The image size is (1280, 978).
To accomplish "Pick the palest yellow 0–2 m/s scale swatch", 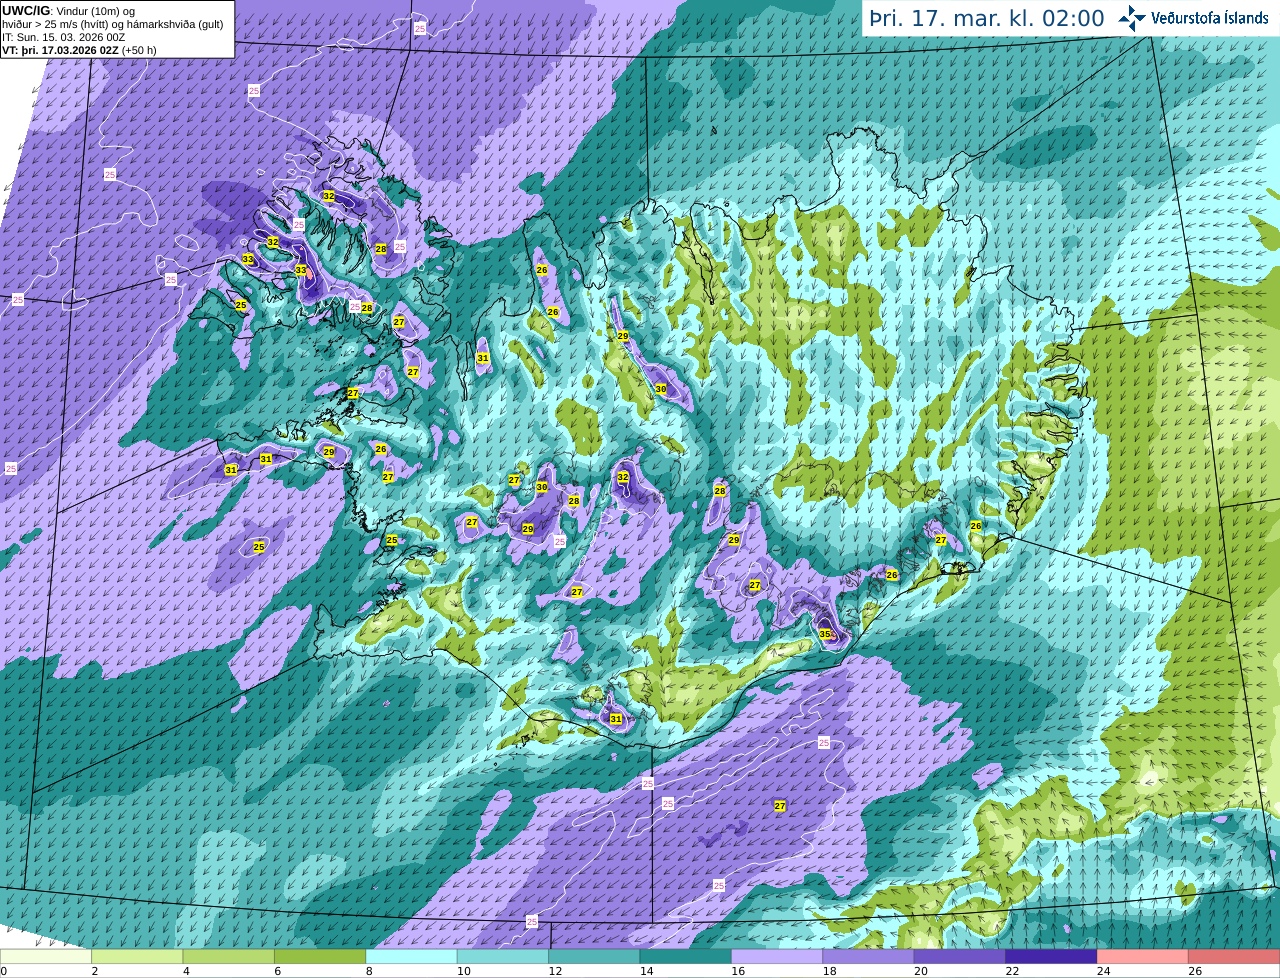I will tap(46, 956).
